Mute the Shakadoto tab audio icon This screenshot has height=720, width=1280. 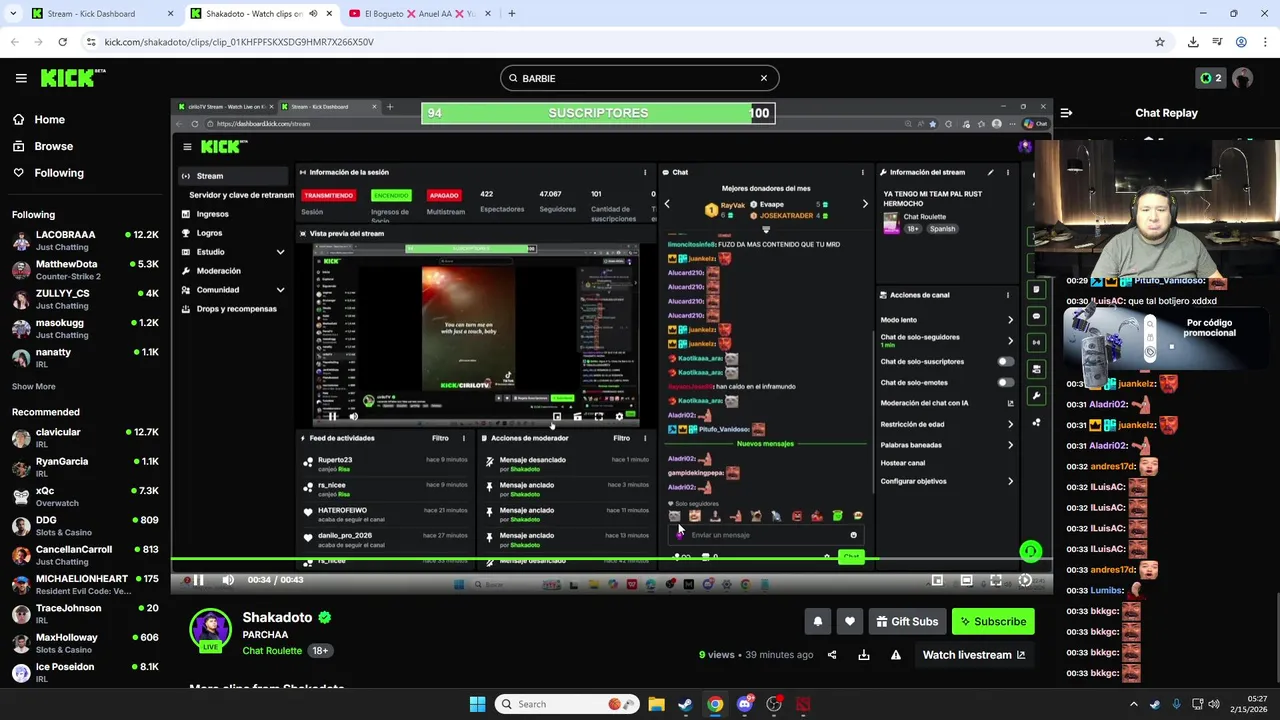(x=313, y=14)
